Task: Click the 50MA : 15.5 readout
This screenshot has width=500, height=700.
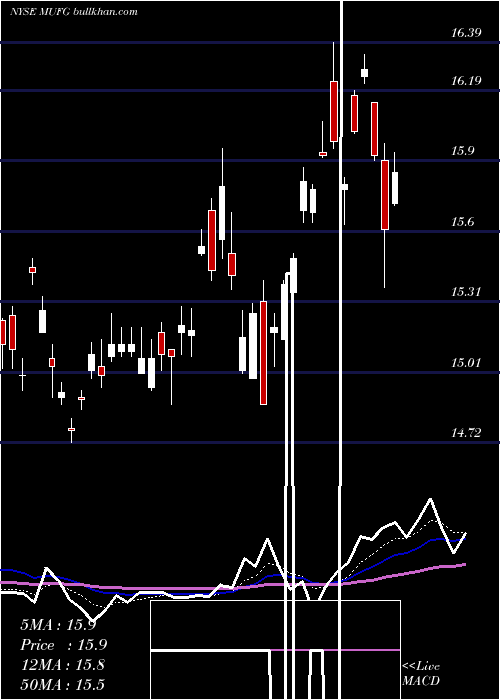Action: click(x=62, y=684)
